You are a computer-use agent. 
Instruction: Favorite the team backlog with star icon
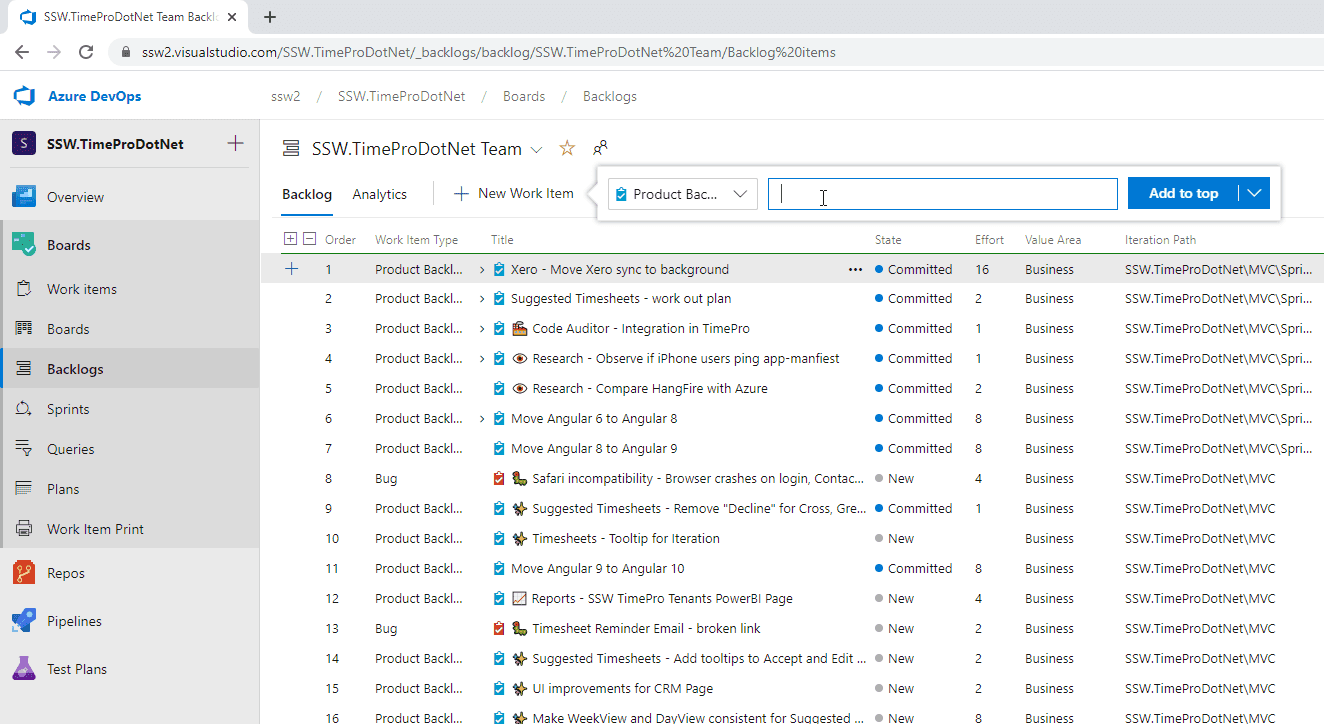pyautogui.click(x=567, y=149)
